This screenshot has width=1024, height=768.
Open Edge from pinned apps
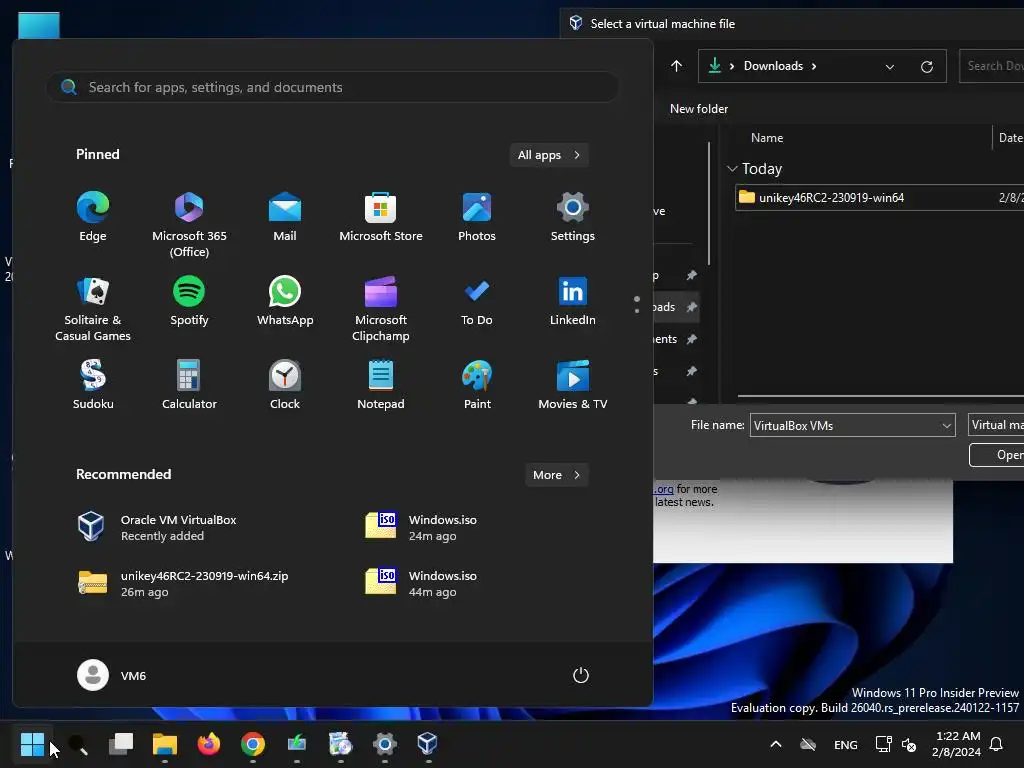point(93,217)
